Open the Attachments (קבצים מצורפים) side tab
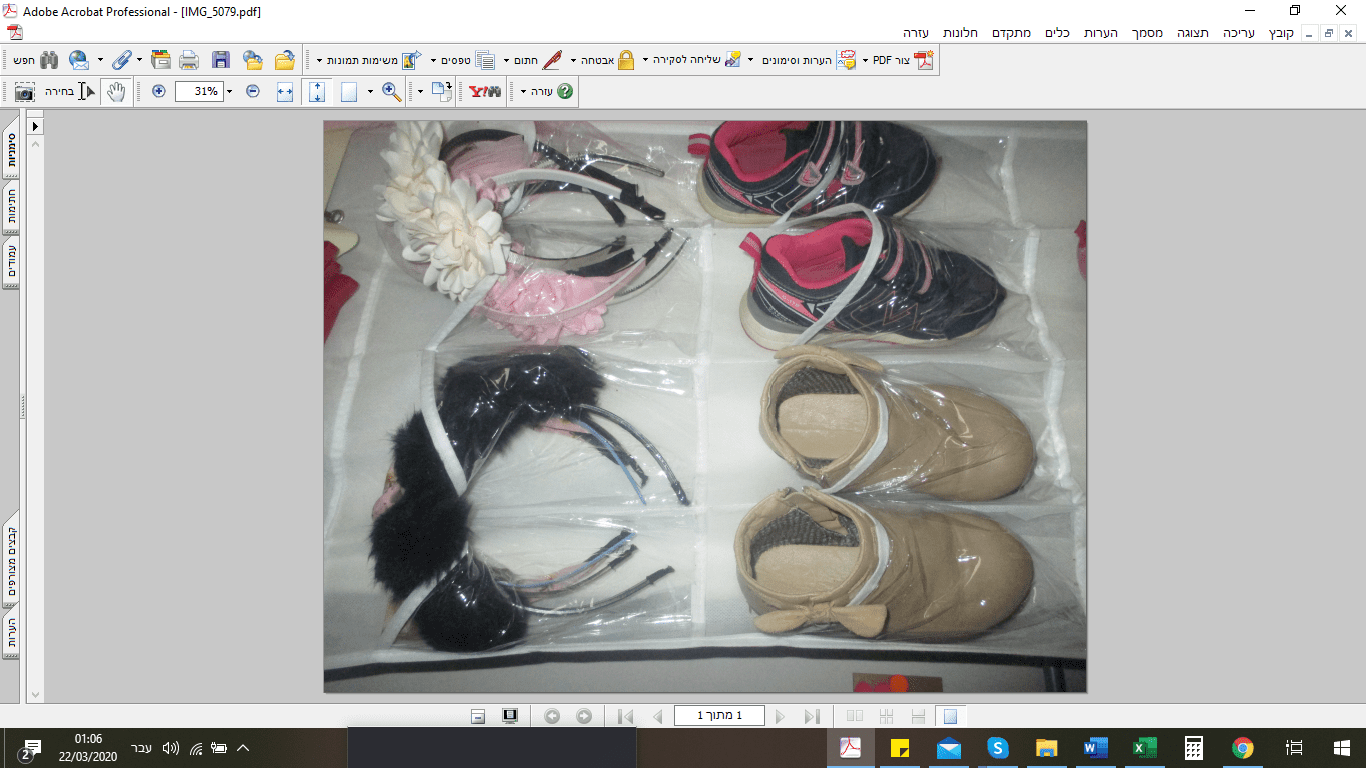The width and height of the screenshot is (1366, 768). 11,558
